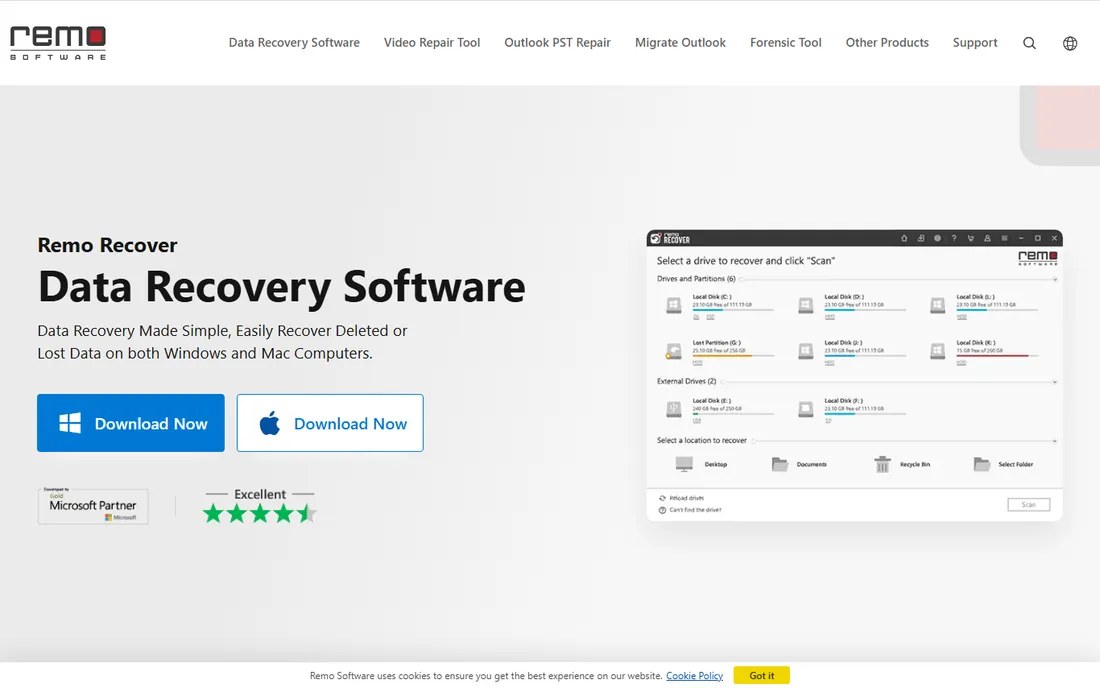1100x688 pixels.
Task: Open the language globe selector
Action: (1070, 43)
